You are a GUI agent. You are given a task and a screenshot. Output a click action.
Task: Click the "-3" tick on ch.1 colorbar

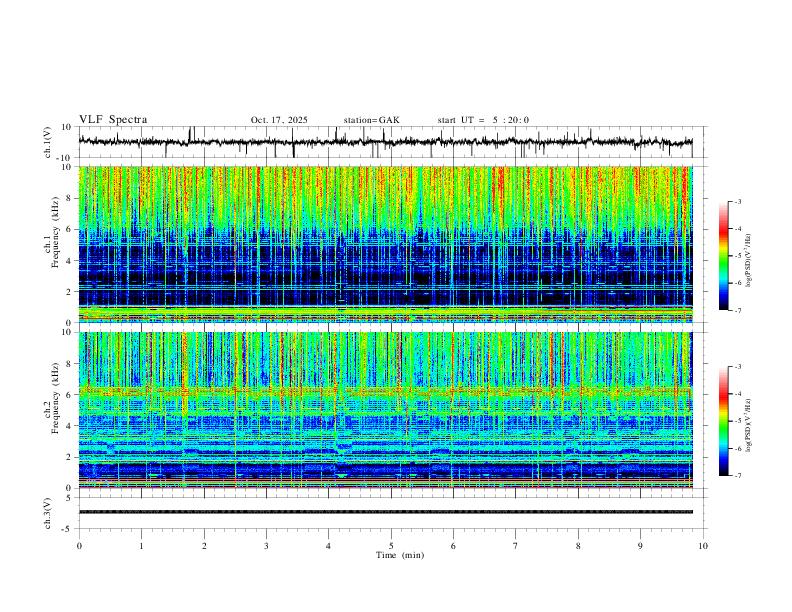pos(737,201)
